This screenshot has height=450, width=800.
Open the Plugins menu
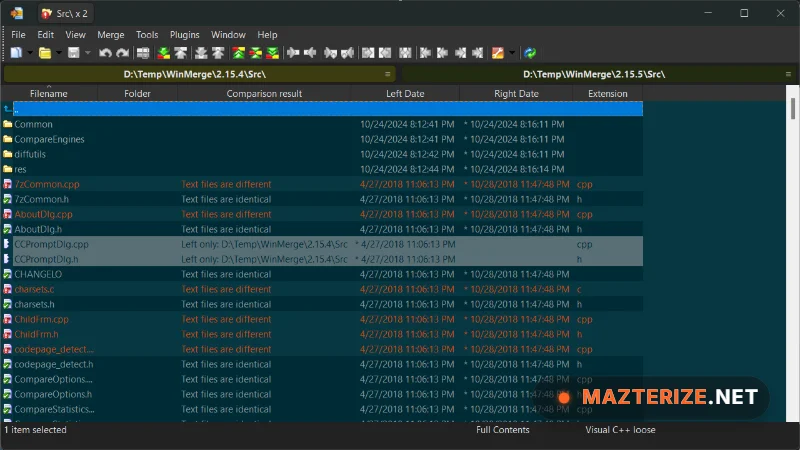click(185, 35)
